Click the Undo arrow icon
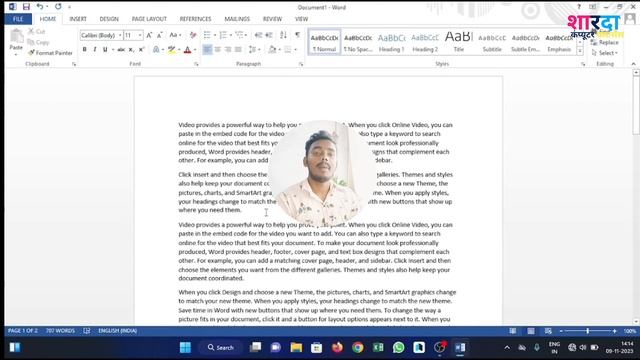This screenshot has width=640, height=360. click(x=40, y=7)
